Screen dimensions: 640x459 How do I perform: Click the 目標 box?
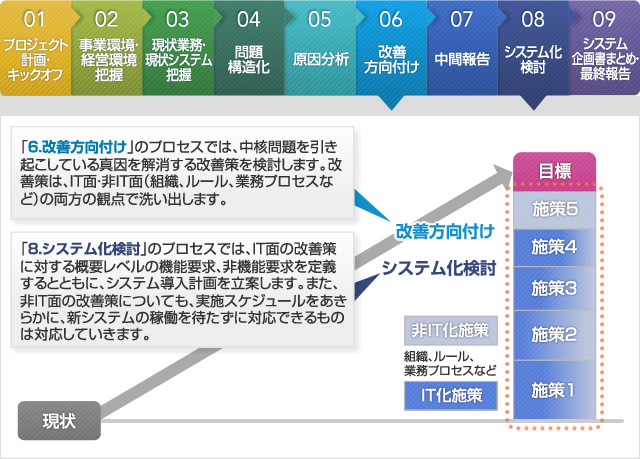(554, 171)
